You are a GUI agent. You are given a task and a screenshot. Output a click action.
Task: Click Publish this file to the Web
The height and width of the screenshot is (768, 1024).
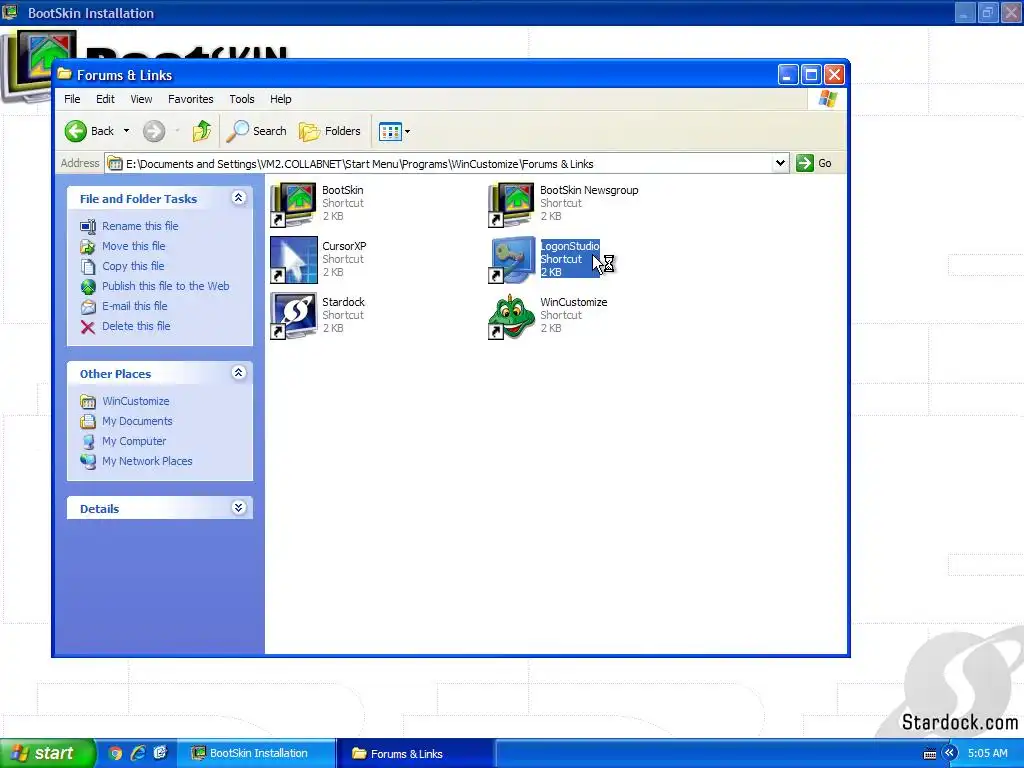pyautogui.click(x=165, y=286)
